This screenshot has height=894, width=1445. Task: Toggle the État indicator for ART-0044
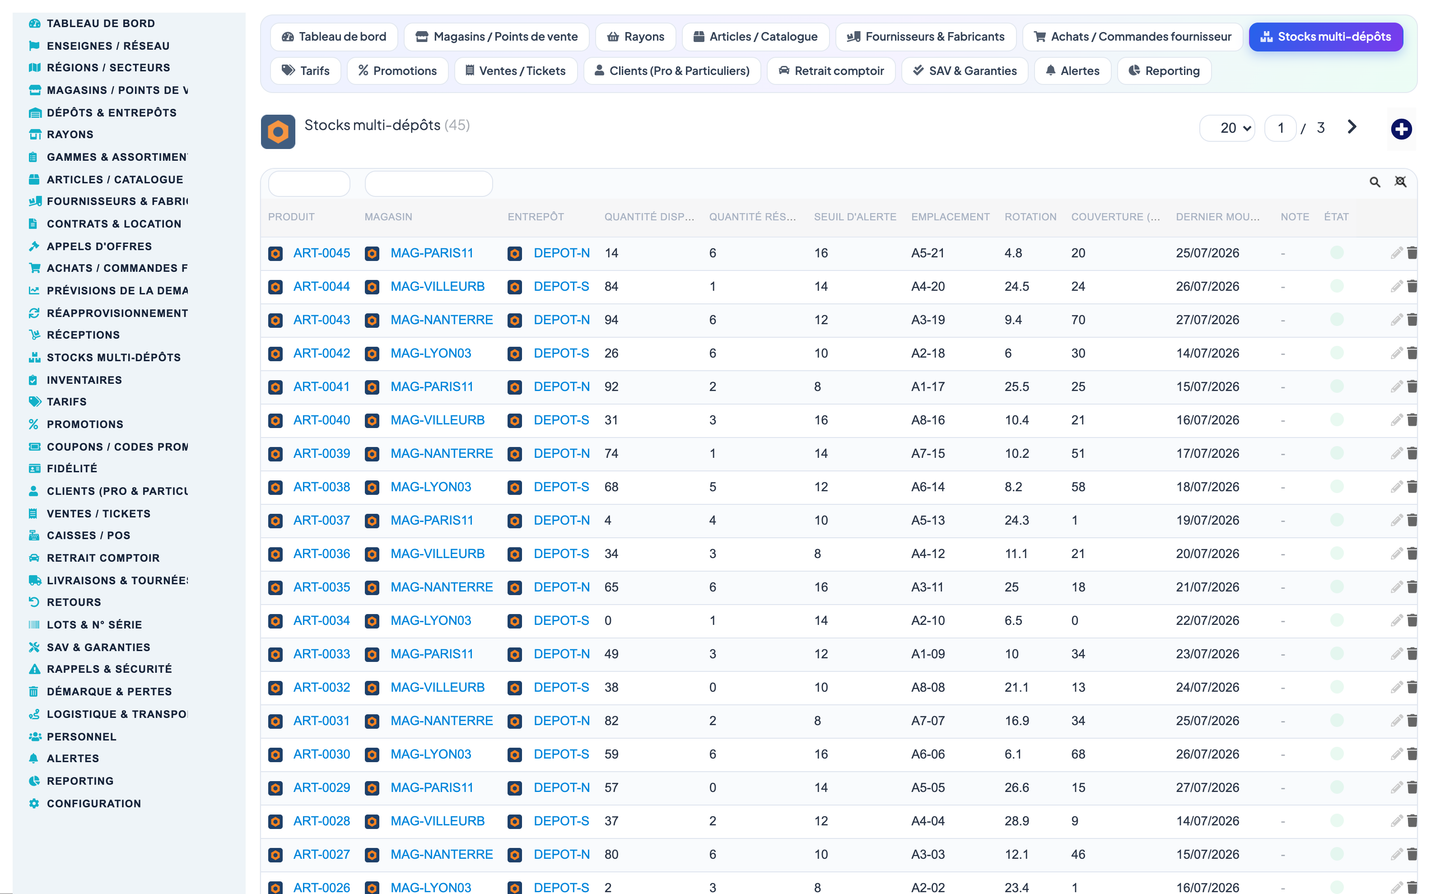point(1337,286)
